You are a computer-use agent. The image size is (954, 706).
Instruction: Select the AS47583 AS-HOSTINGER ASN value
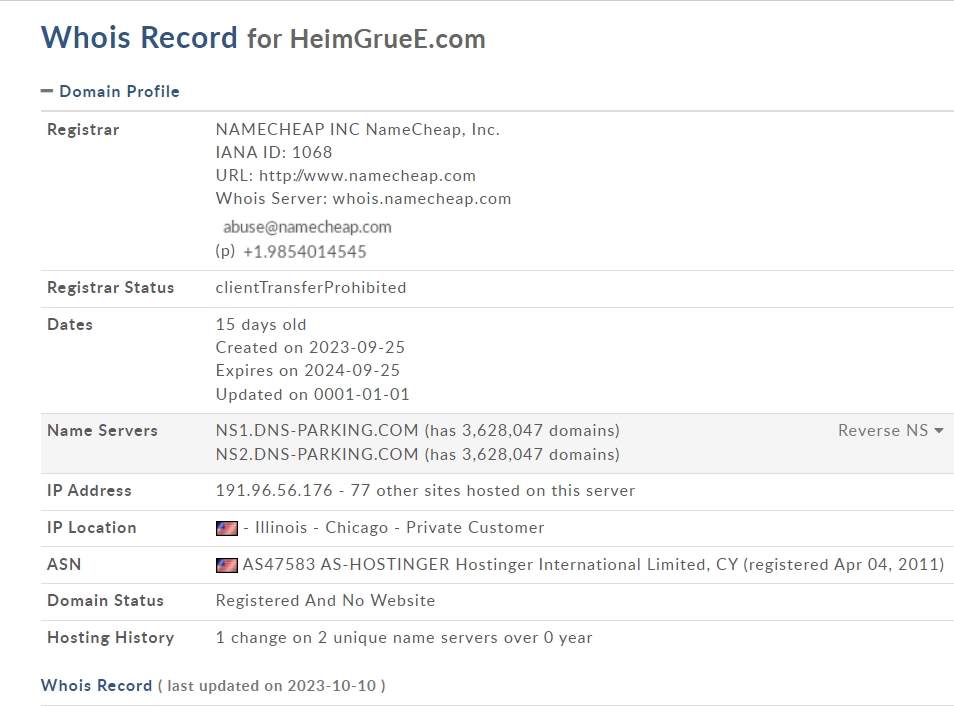coord(593,565)
